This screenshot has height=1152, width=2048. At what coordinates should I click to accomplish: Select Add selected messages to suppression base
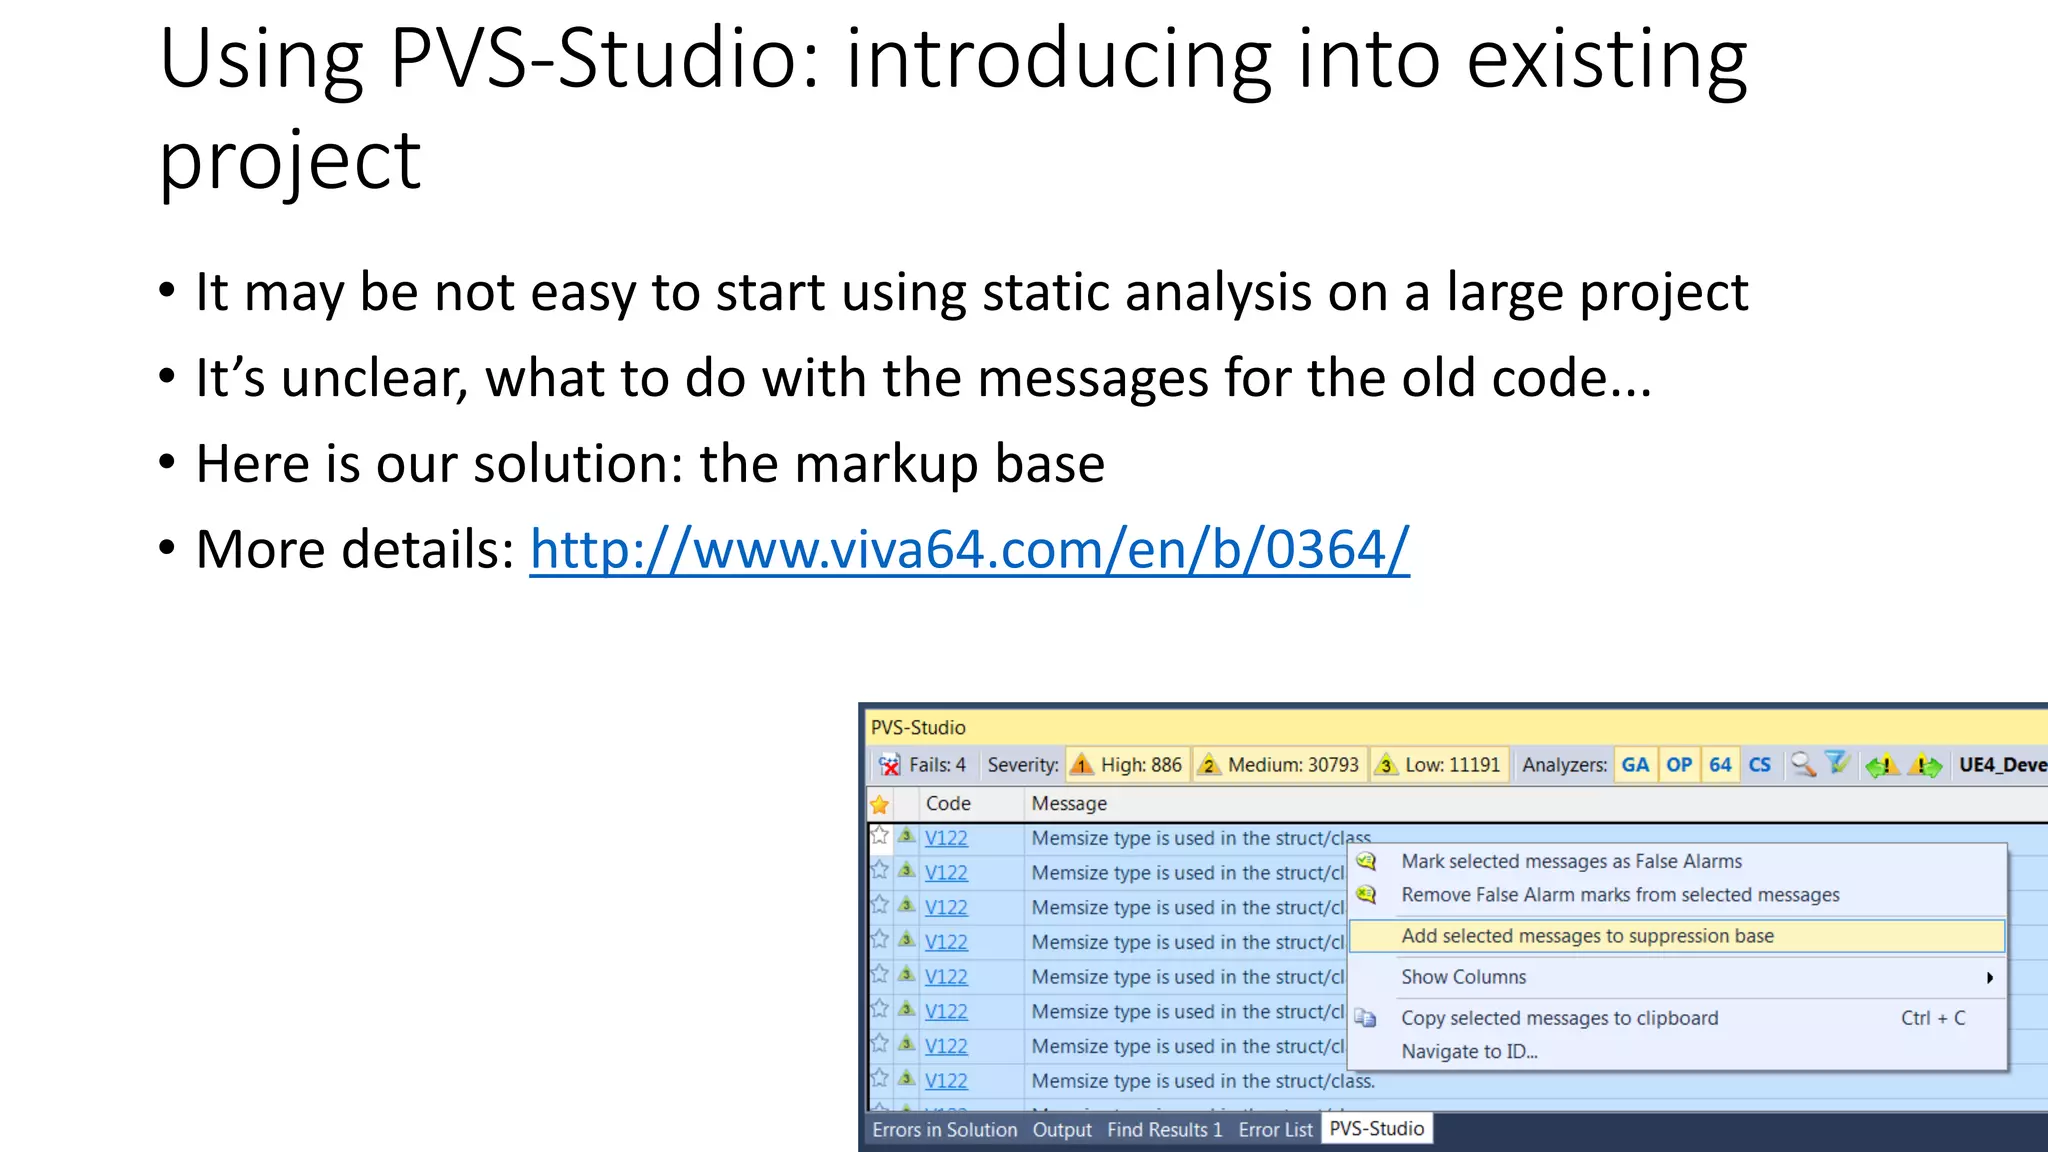click(1587, 936)
